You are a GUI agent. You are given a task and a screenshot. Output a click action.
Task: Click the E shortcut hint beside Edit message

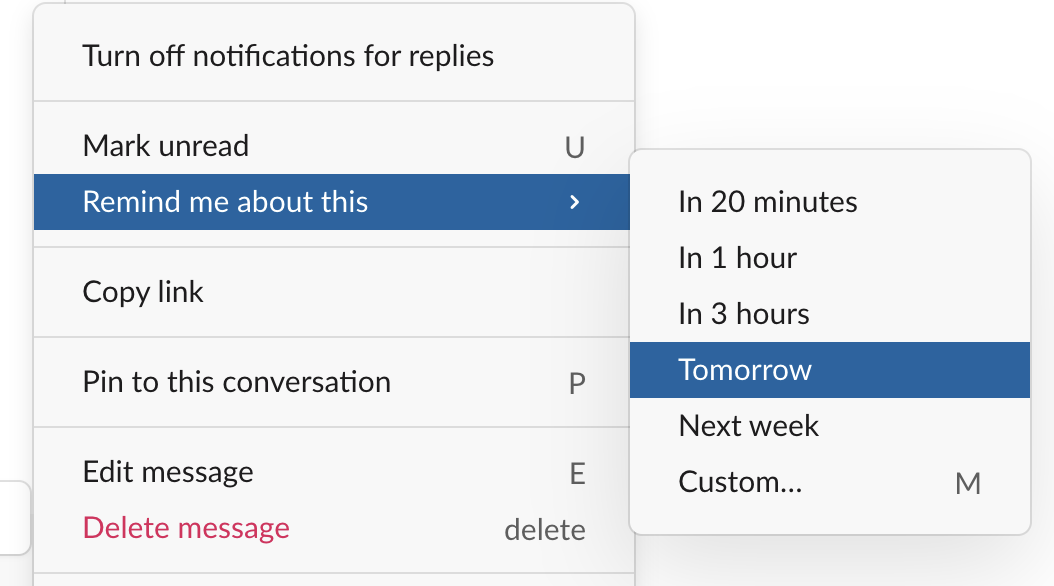pyautogui.click(x=577, y=473)
